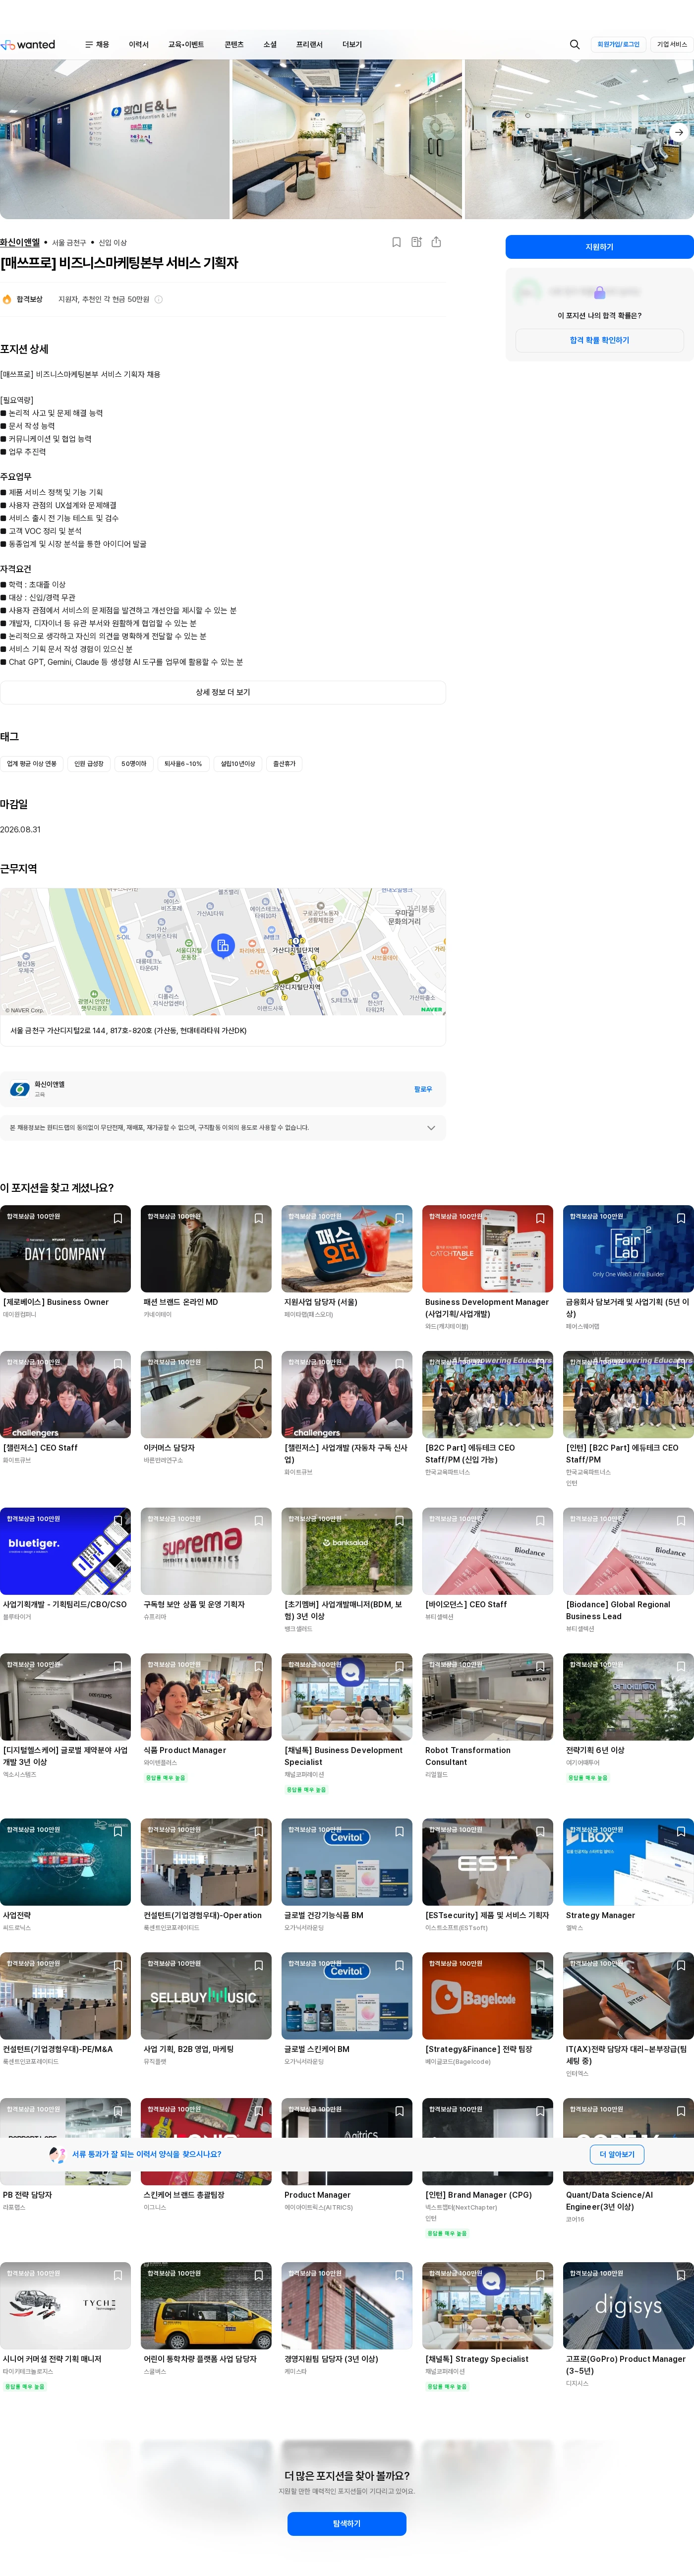Advance office photos with the right arrow
The height and width of the screenshot is (2576, 694).
point(679,132)
